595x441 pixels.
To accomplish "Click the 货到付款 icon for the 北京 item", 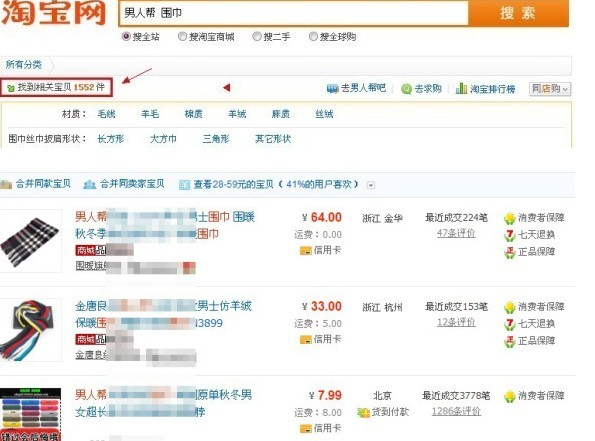I will [364, 412].
